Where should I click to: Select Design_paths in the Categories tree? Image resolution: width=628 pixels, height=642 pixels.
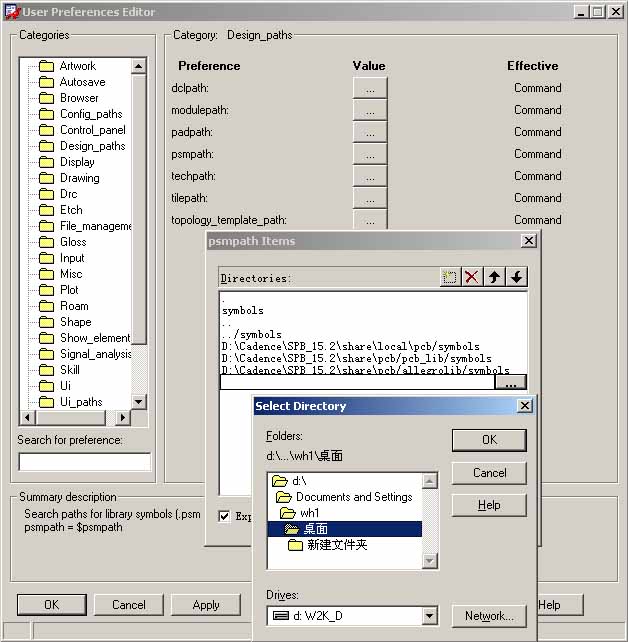pos(82,146)
